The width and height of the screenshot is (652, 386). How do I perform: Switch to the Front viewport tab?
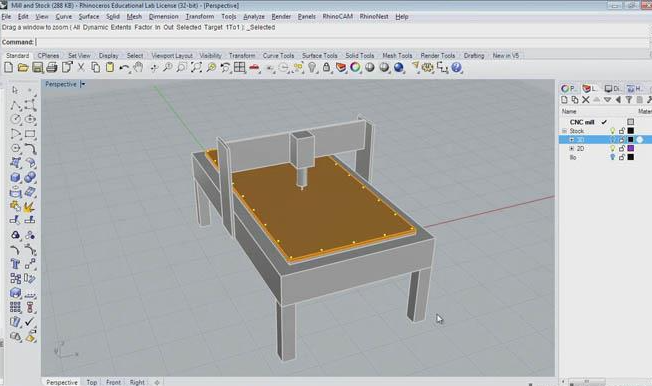[x=113, y=382]
